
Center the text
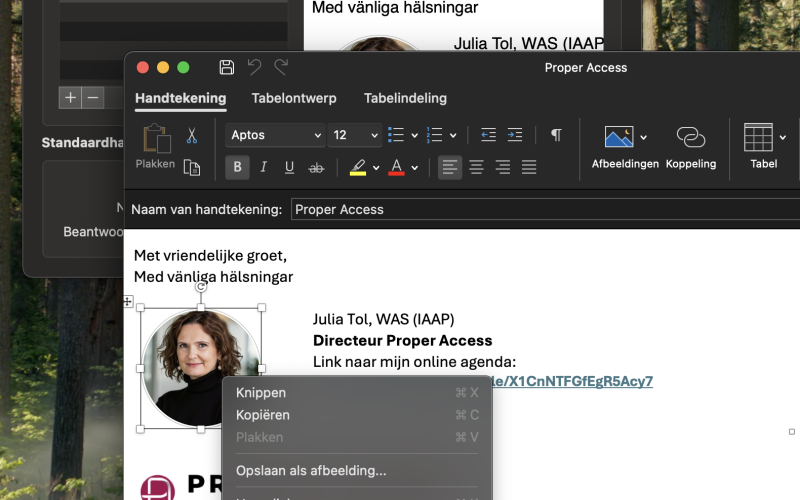(x=477, y=167)
